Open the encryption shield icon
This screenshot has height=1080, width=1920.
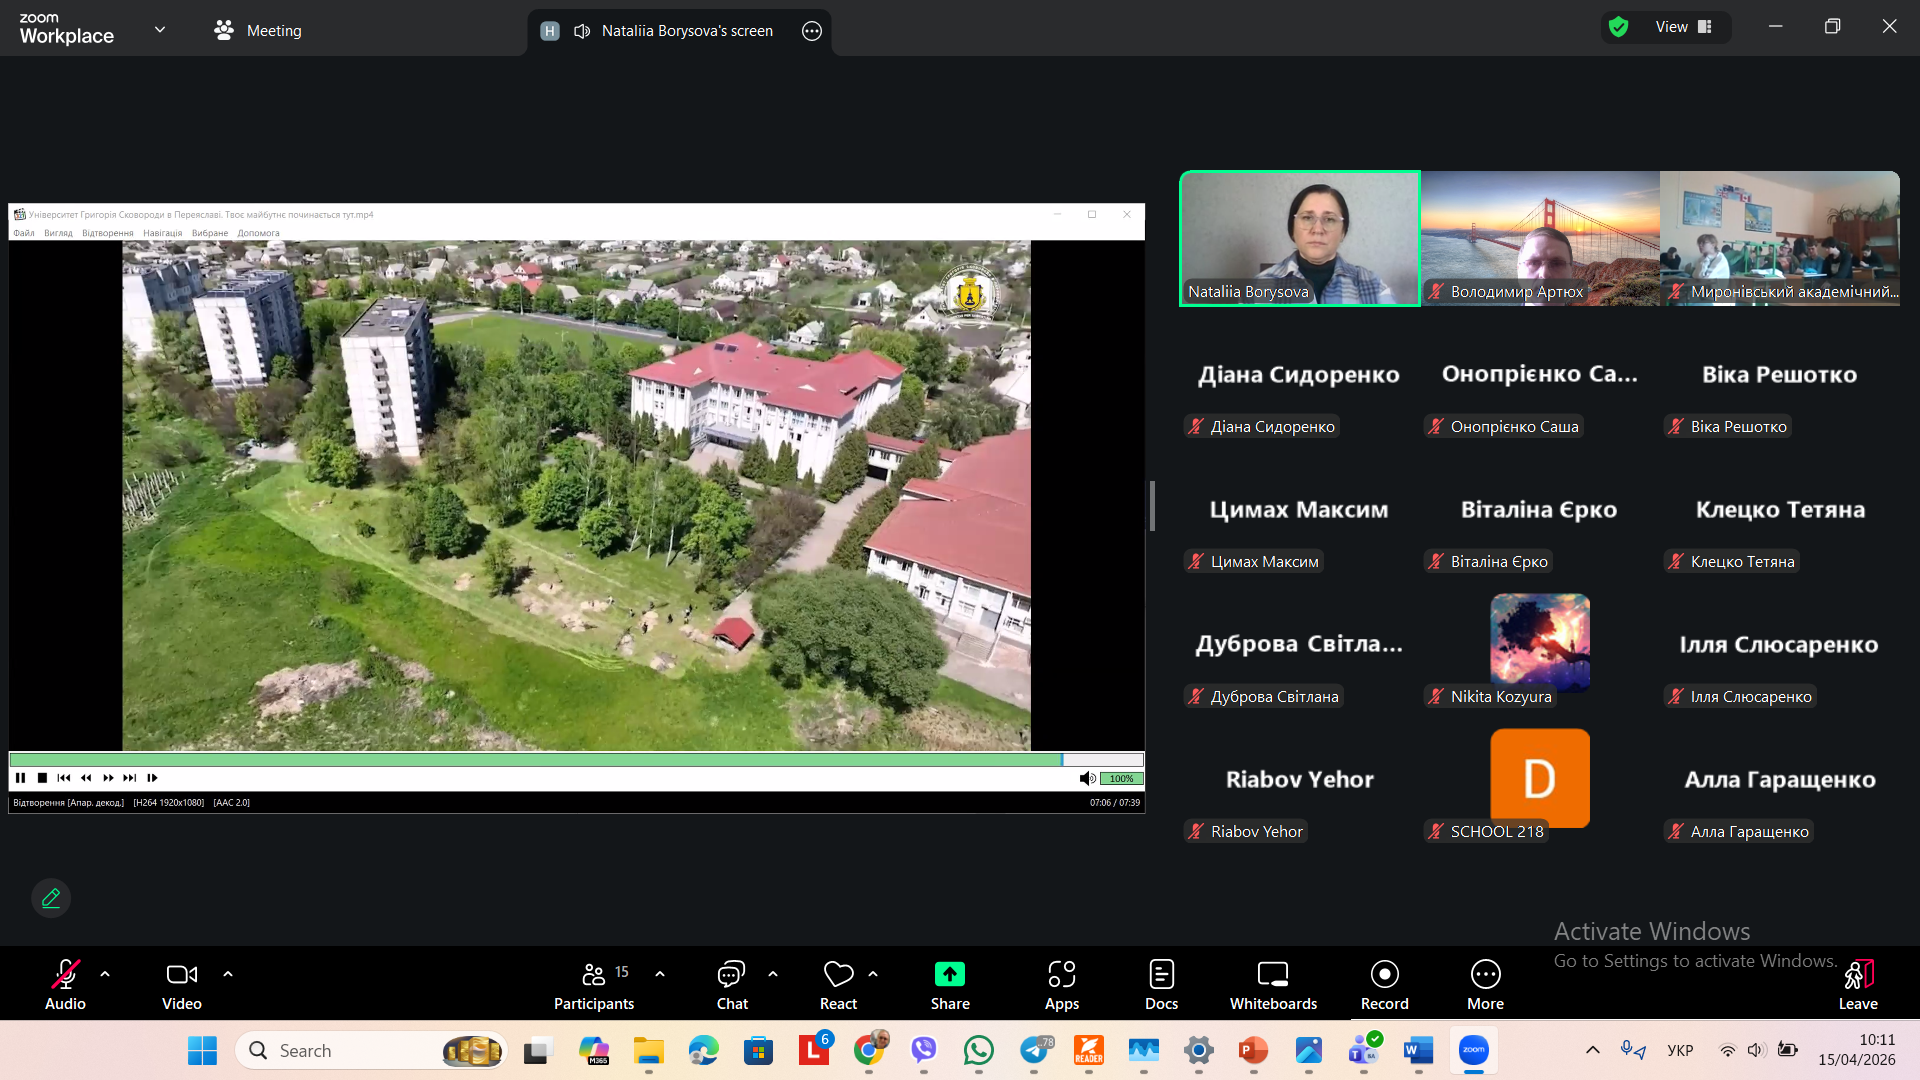[1618, 27]
